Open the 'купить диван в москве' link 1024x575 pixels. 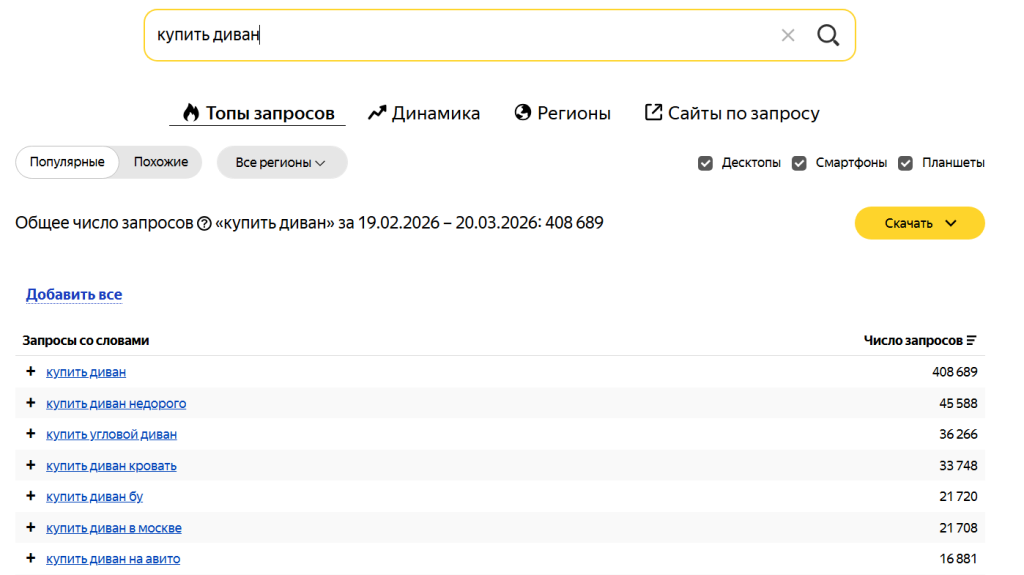pos(114,528)
